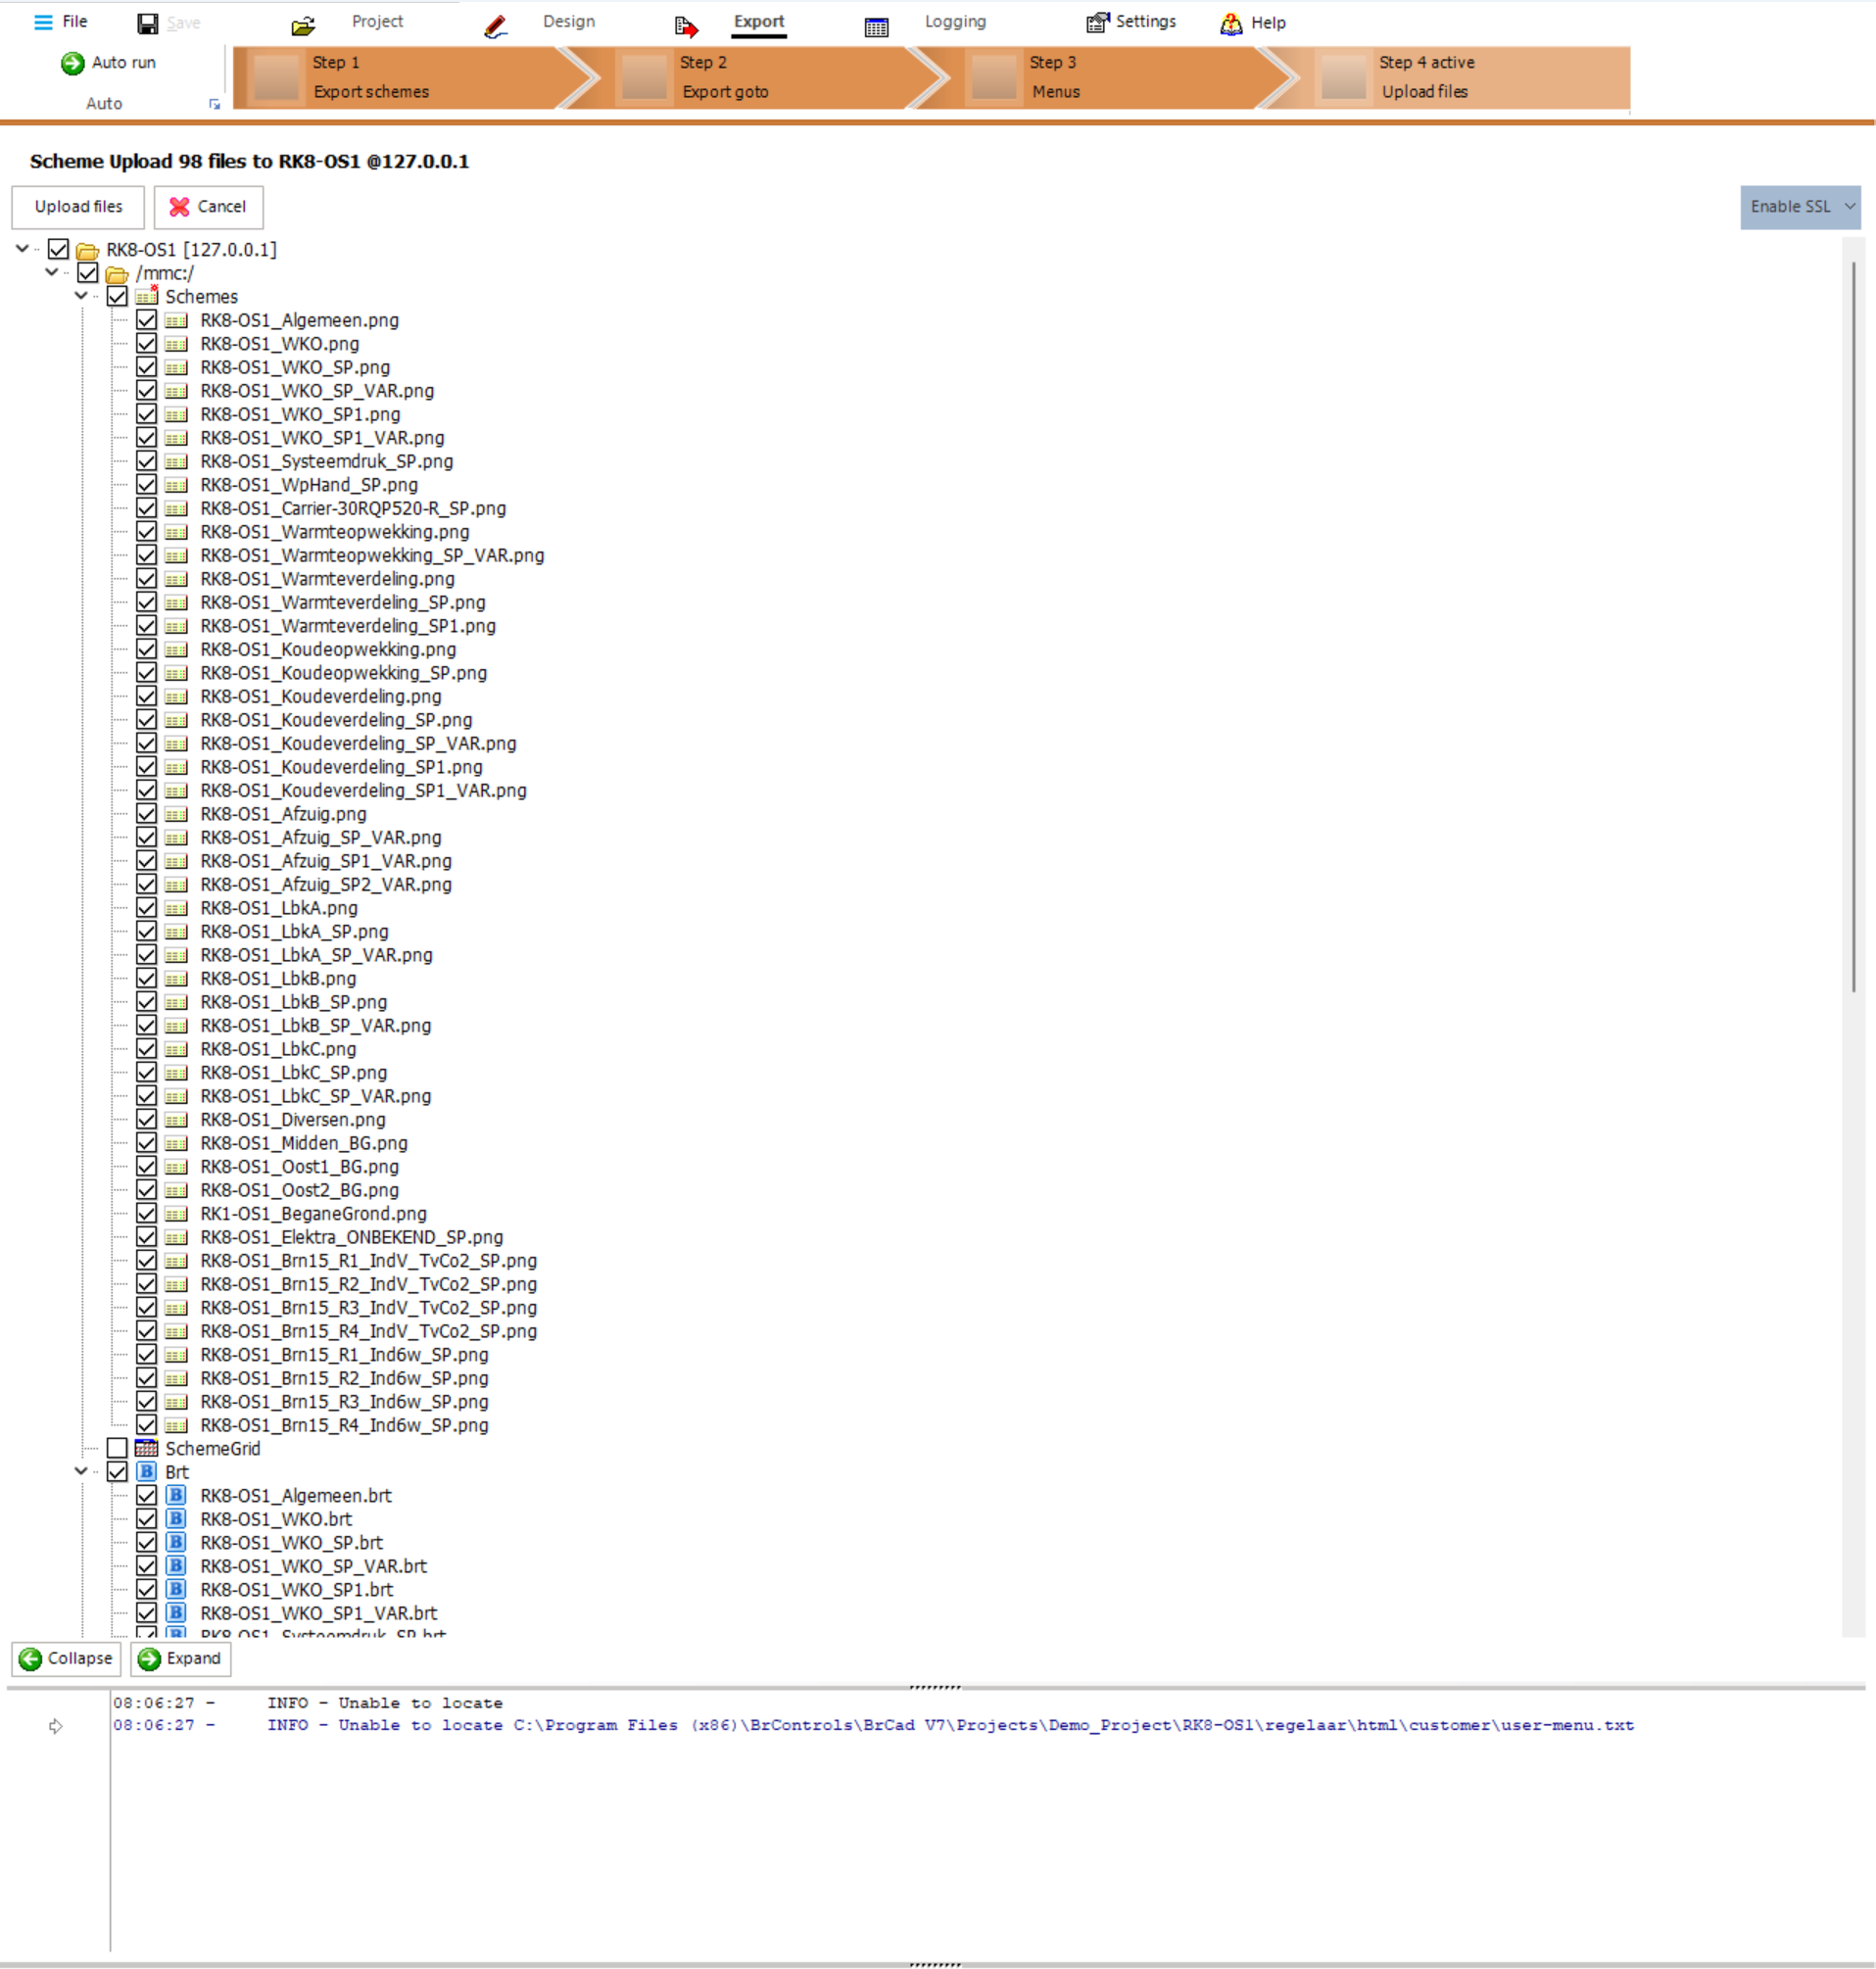The image size is (1876, 1969).
Task: Click the splitter grip above the log pane
Action: [935, 1687]
